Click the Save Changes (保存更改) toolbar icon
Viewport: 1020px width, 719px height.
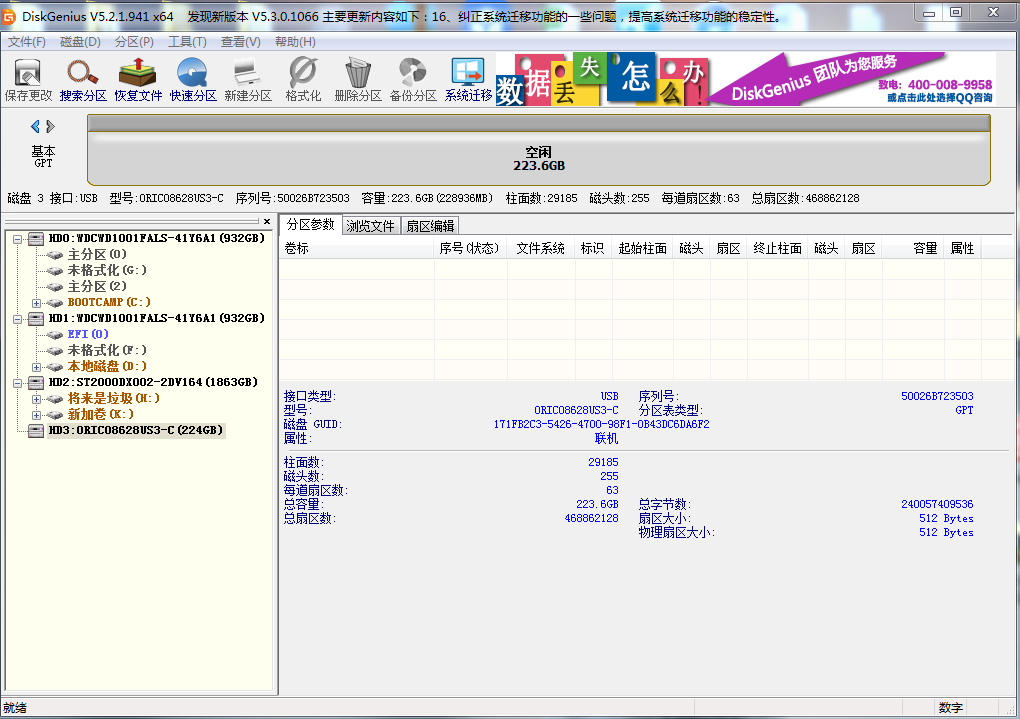[x=28, y=80]
